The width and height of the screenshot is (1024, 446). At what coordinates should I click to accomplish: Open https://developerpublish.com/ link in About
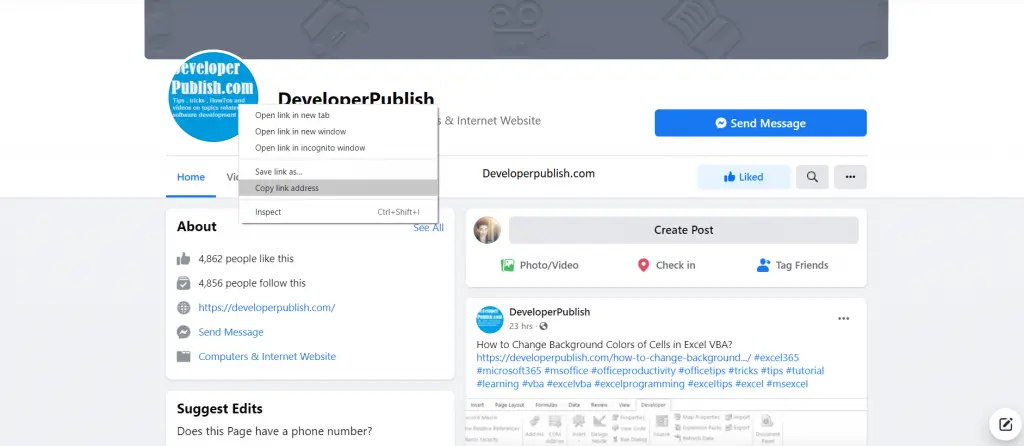point(266,308)
